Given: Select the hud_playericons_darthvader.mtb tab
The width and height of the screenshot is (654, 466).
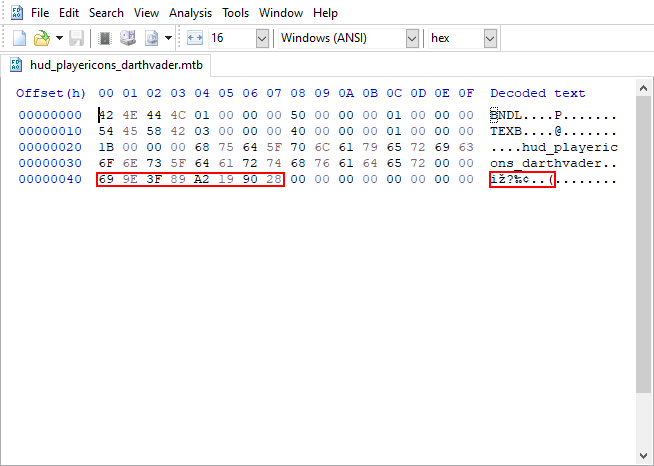Looking at the screenshot, I should pos(106,65).
